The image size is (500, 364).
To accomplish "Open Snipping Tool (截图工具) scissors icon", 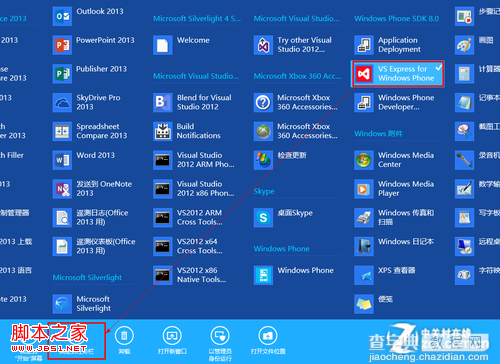I will pyautogui.click(x=464, y=131).
